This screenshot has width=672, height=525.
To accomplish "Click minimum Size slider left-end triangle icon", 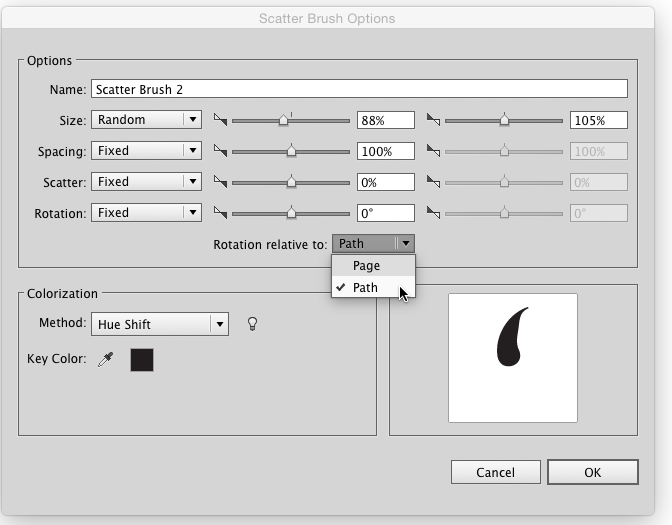I will click(220, 120).
